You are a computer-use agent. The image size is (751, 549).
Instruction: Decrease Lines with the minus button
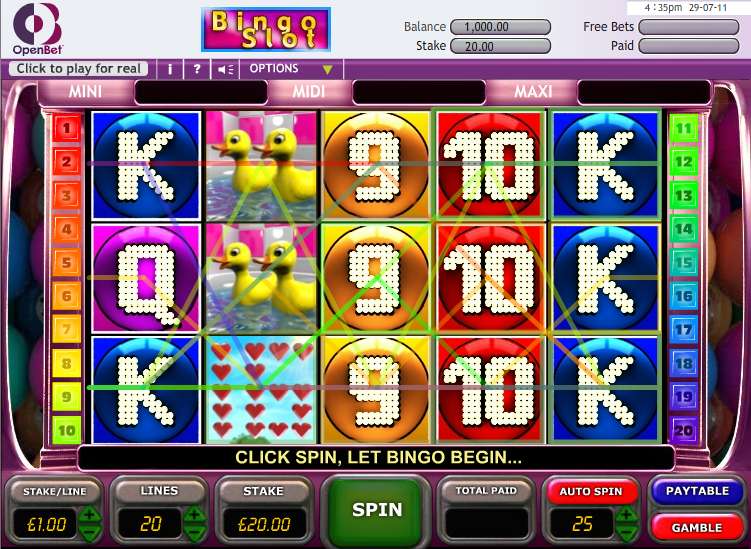[x=194, y=533]
